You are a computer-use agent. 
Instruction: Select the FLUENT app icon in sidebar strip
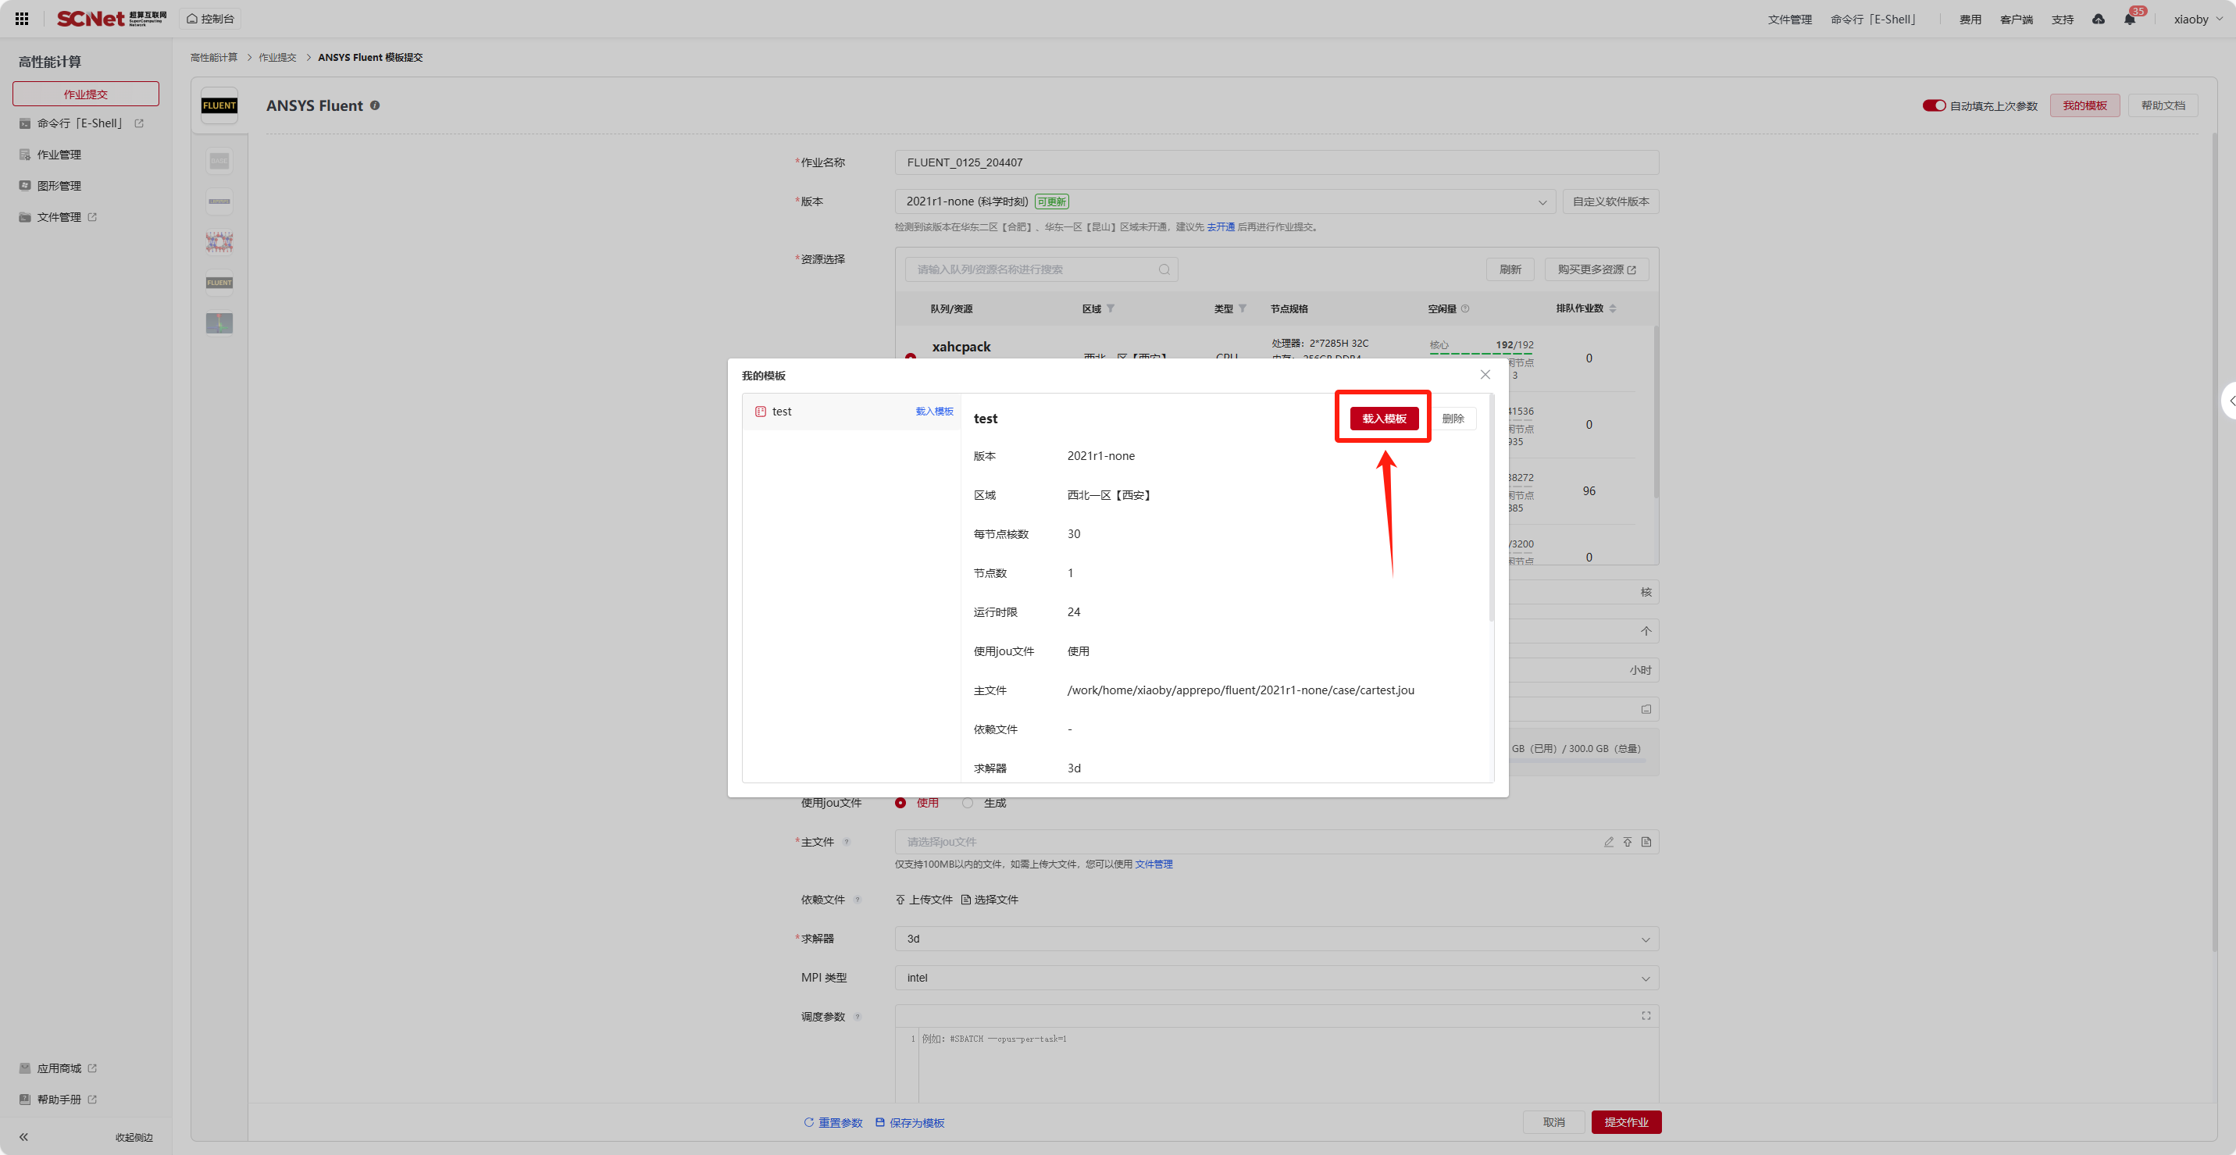[219, 283]
